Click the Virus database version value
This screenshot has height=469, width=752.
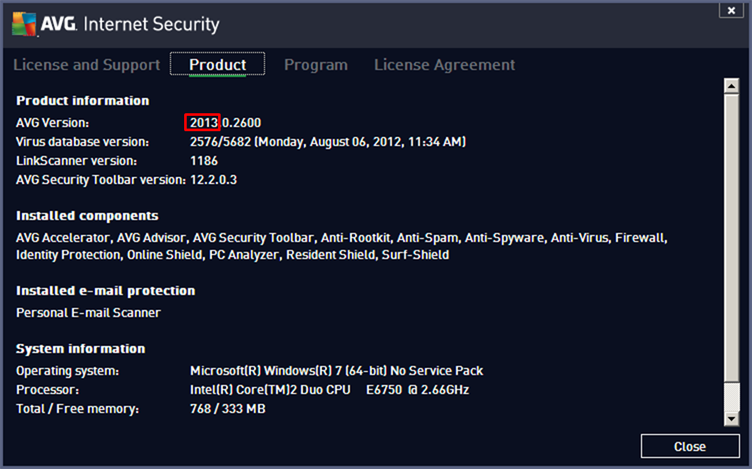coord(328,142)
